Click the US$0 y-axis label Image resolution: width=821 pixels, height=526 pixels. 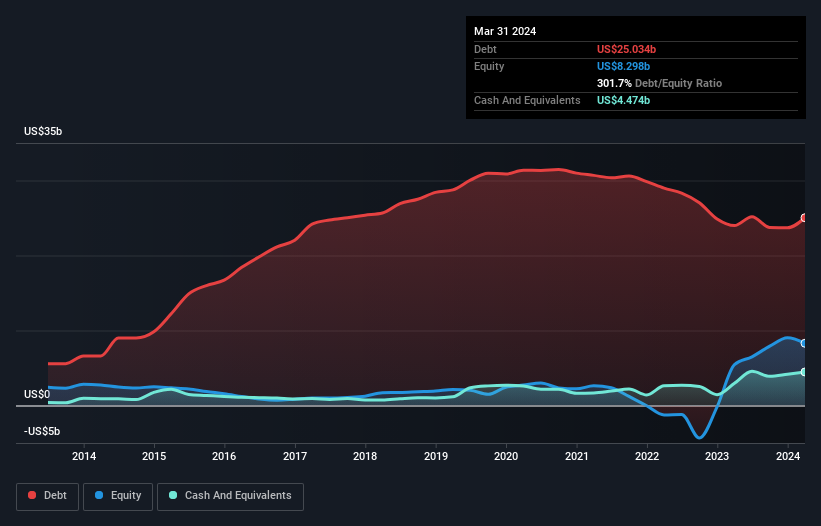pyautogui.click(x=37, y=394)
